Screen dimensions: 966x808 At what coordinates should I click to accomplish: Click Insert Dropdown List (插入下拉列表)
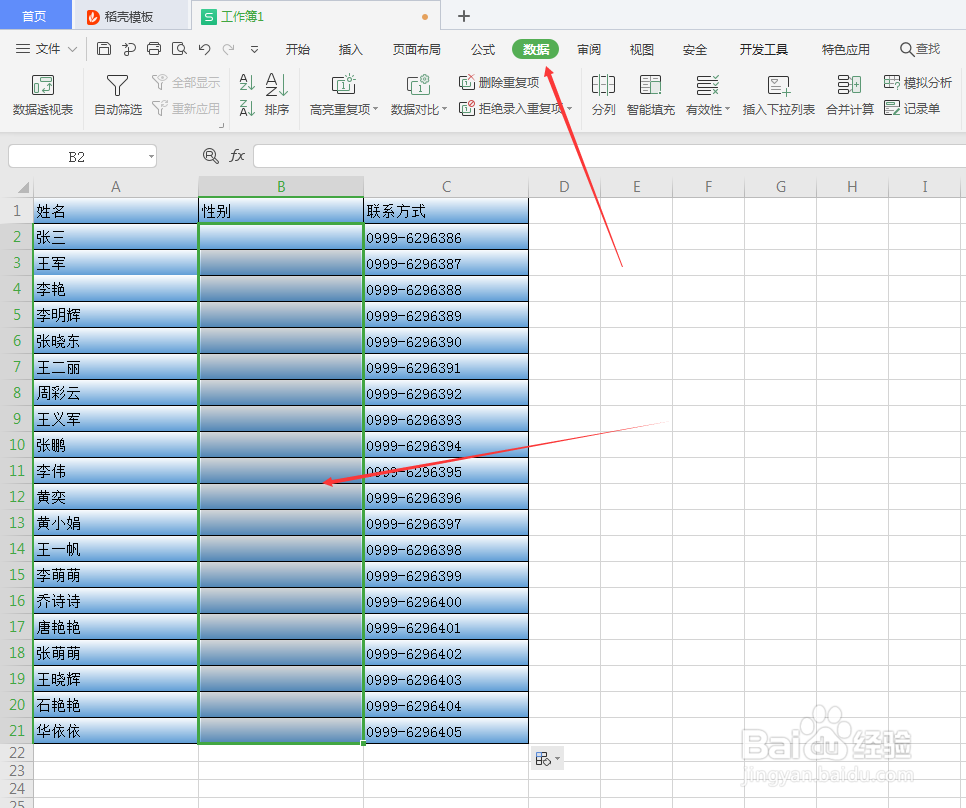click(x=779, y=95)
